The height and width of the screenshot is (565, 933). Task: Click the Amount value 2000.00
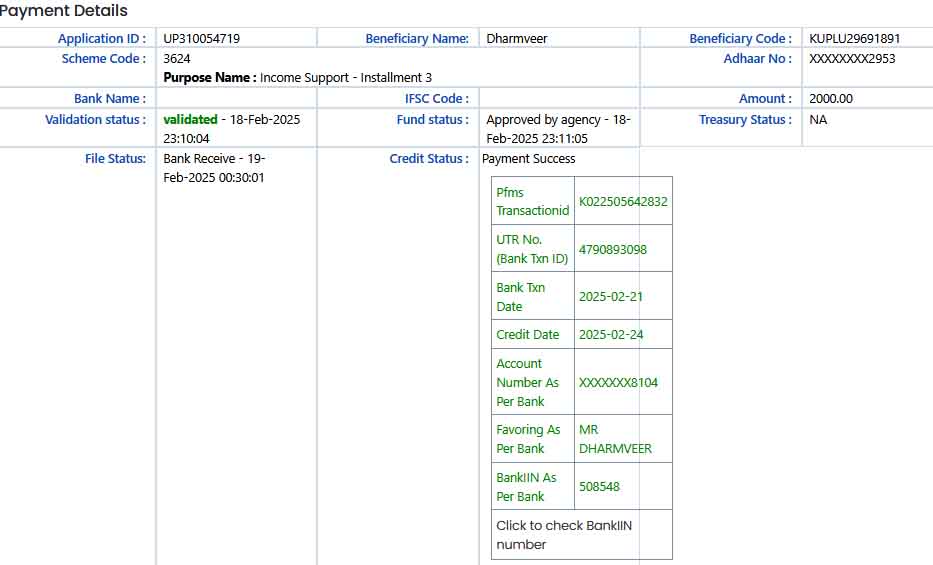tap(831, 99)
